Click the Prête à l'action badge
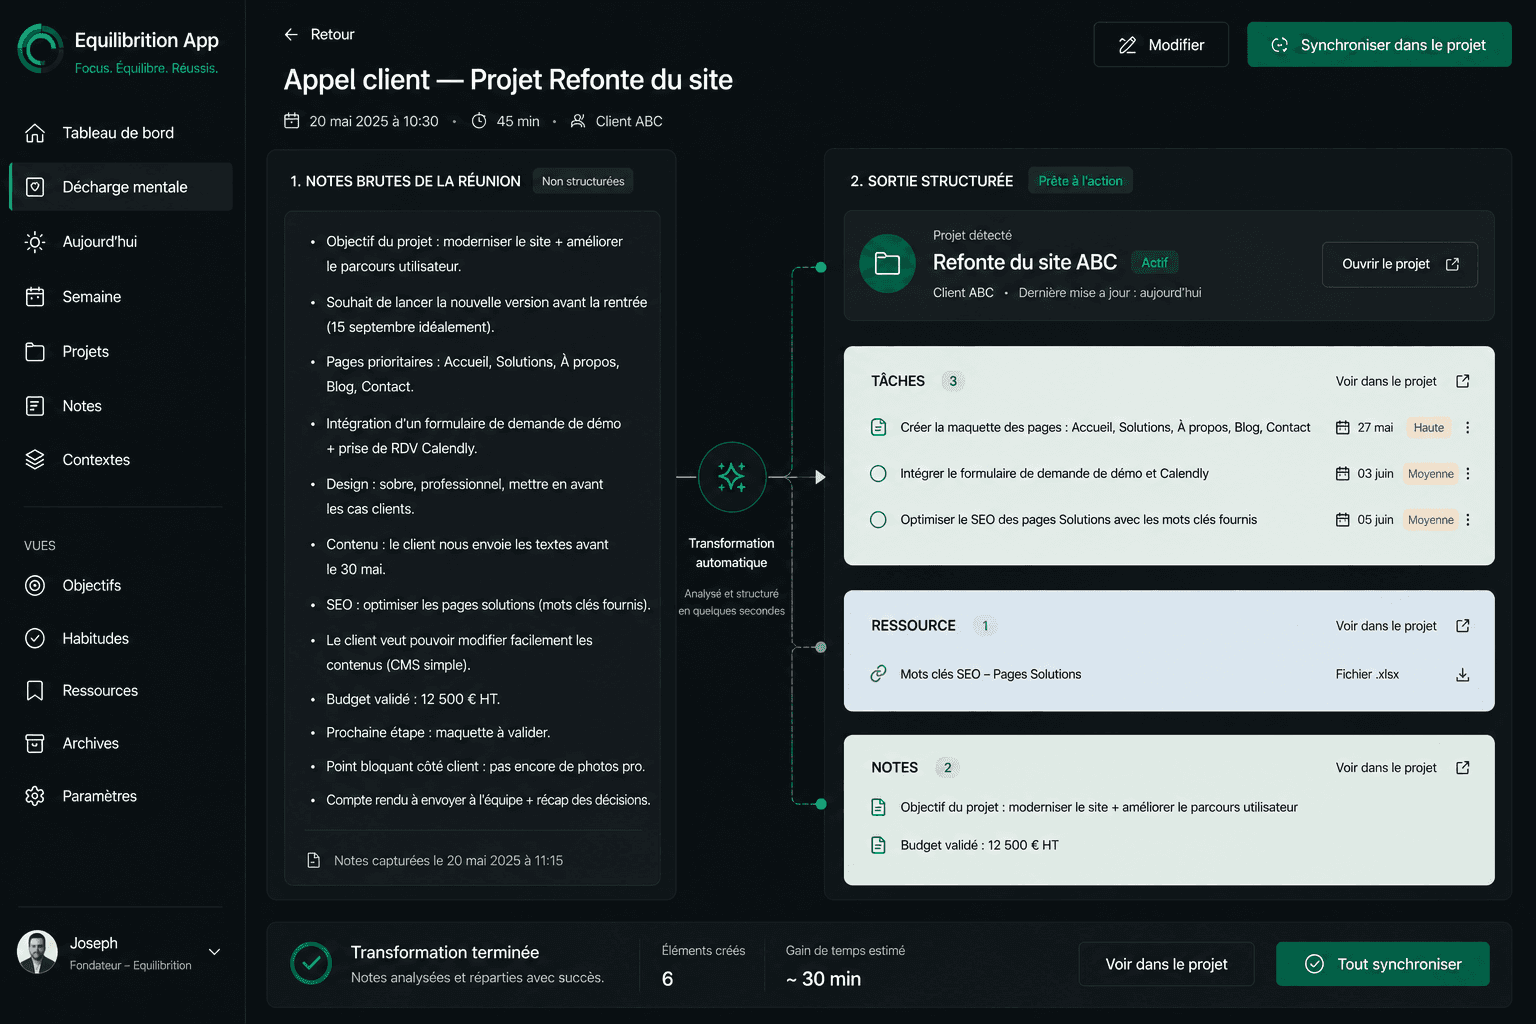This screenshot has height=1024, width=1536. point(1080,181)
